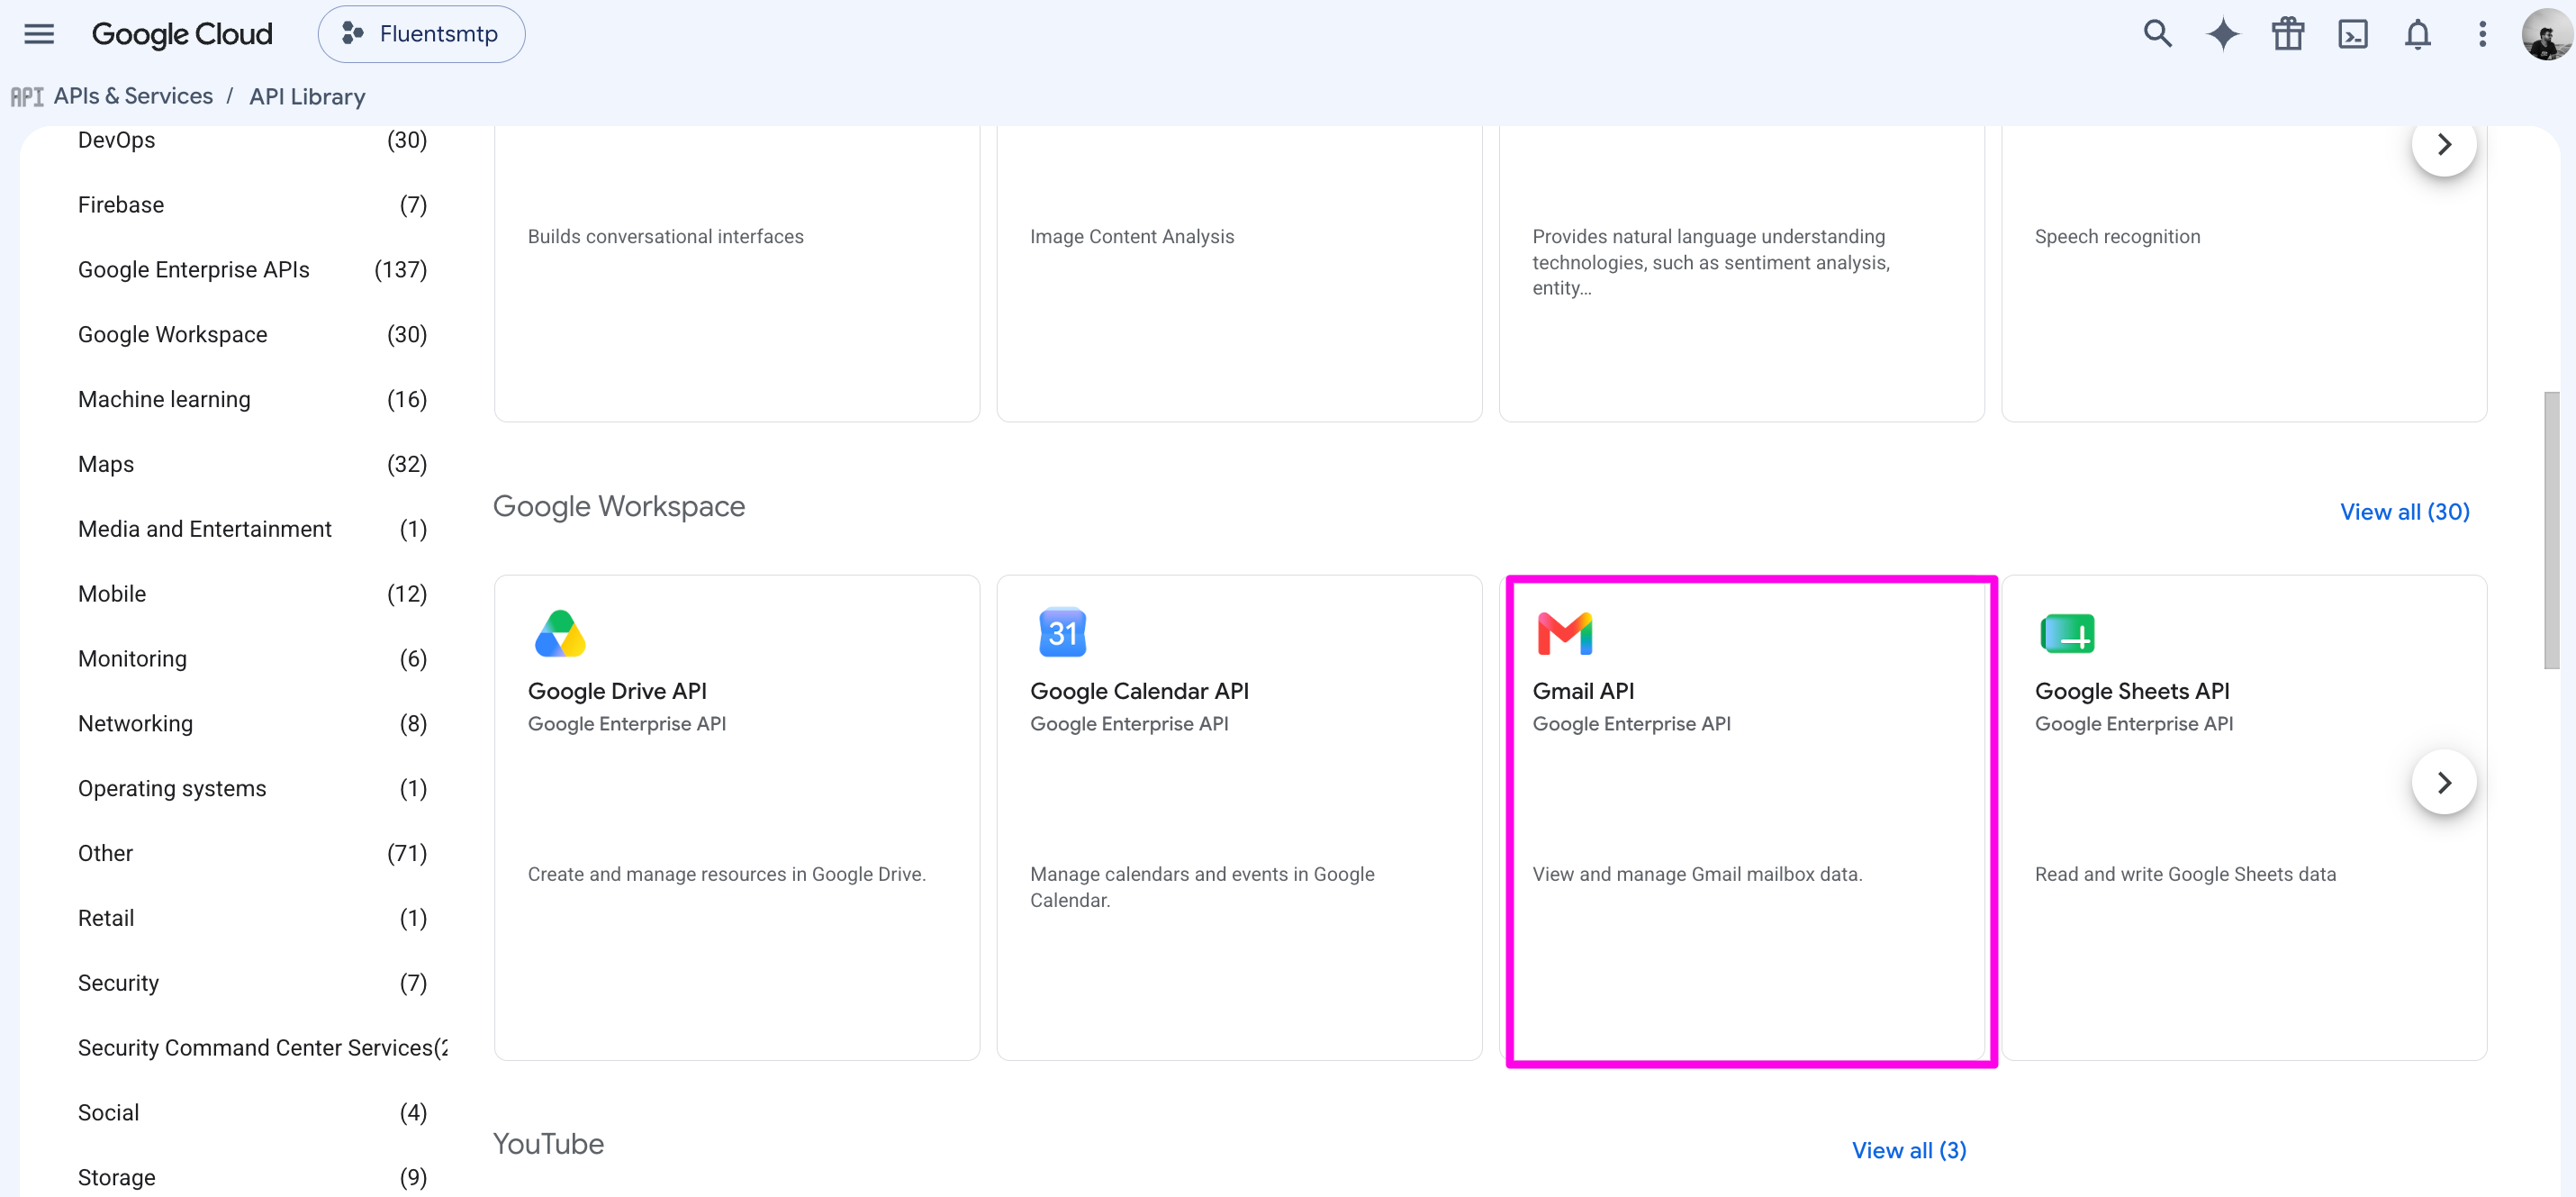Image resolution: width=2576 pixels, height=1197 pixels.
Task: Select the Mobile category filter
Action: pyautogui.click(x=252, y=594)
